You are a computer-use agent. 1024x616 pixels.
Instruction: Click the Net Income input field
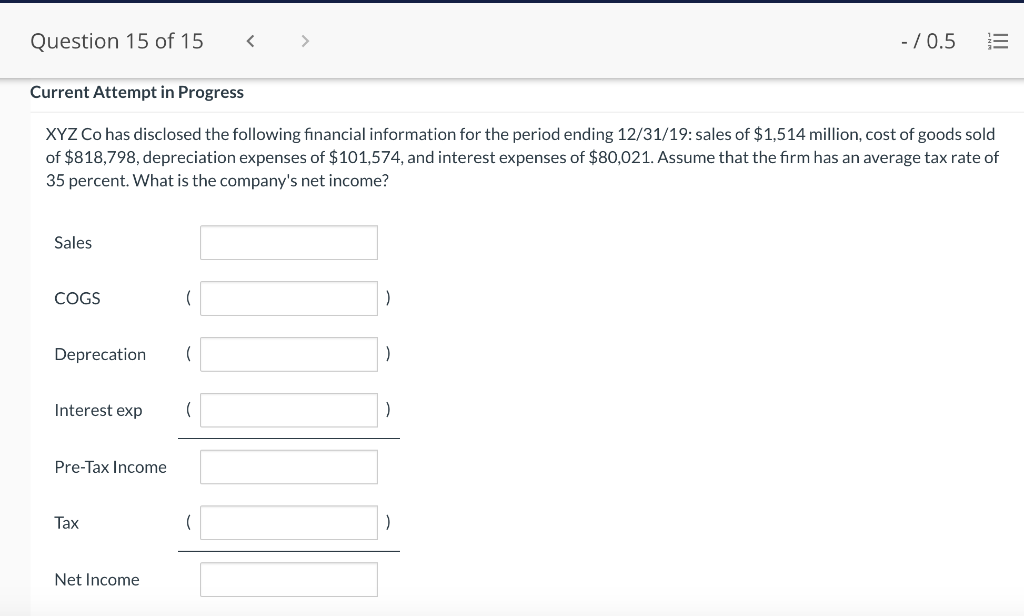point(288,579)
